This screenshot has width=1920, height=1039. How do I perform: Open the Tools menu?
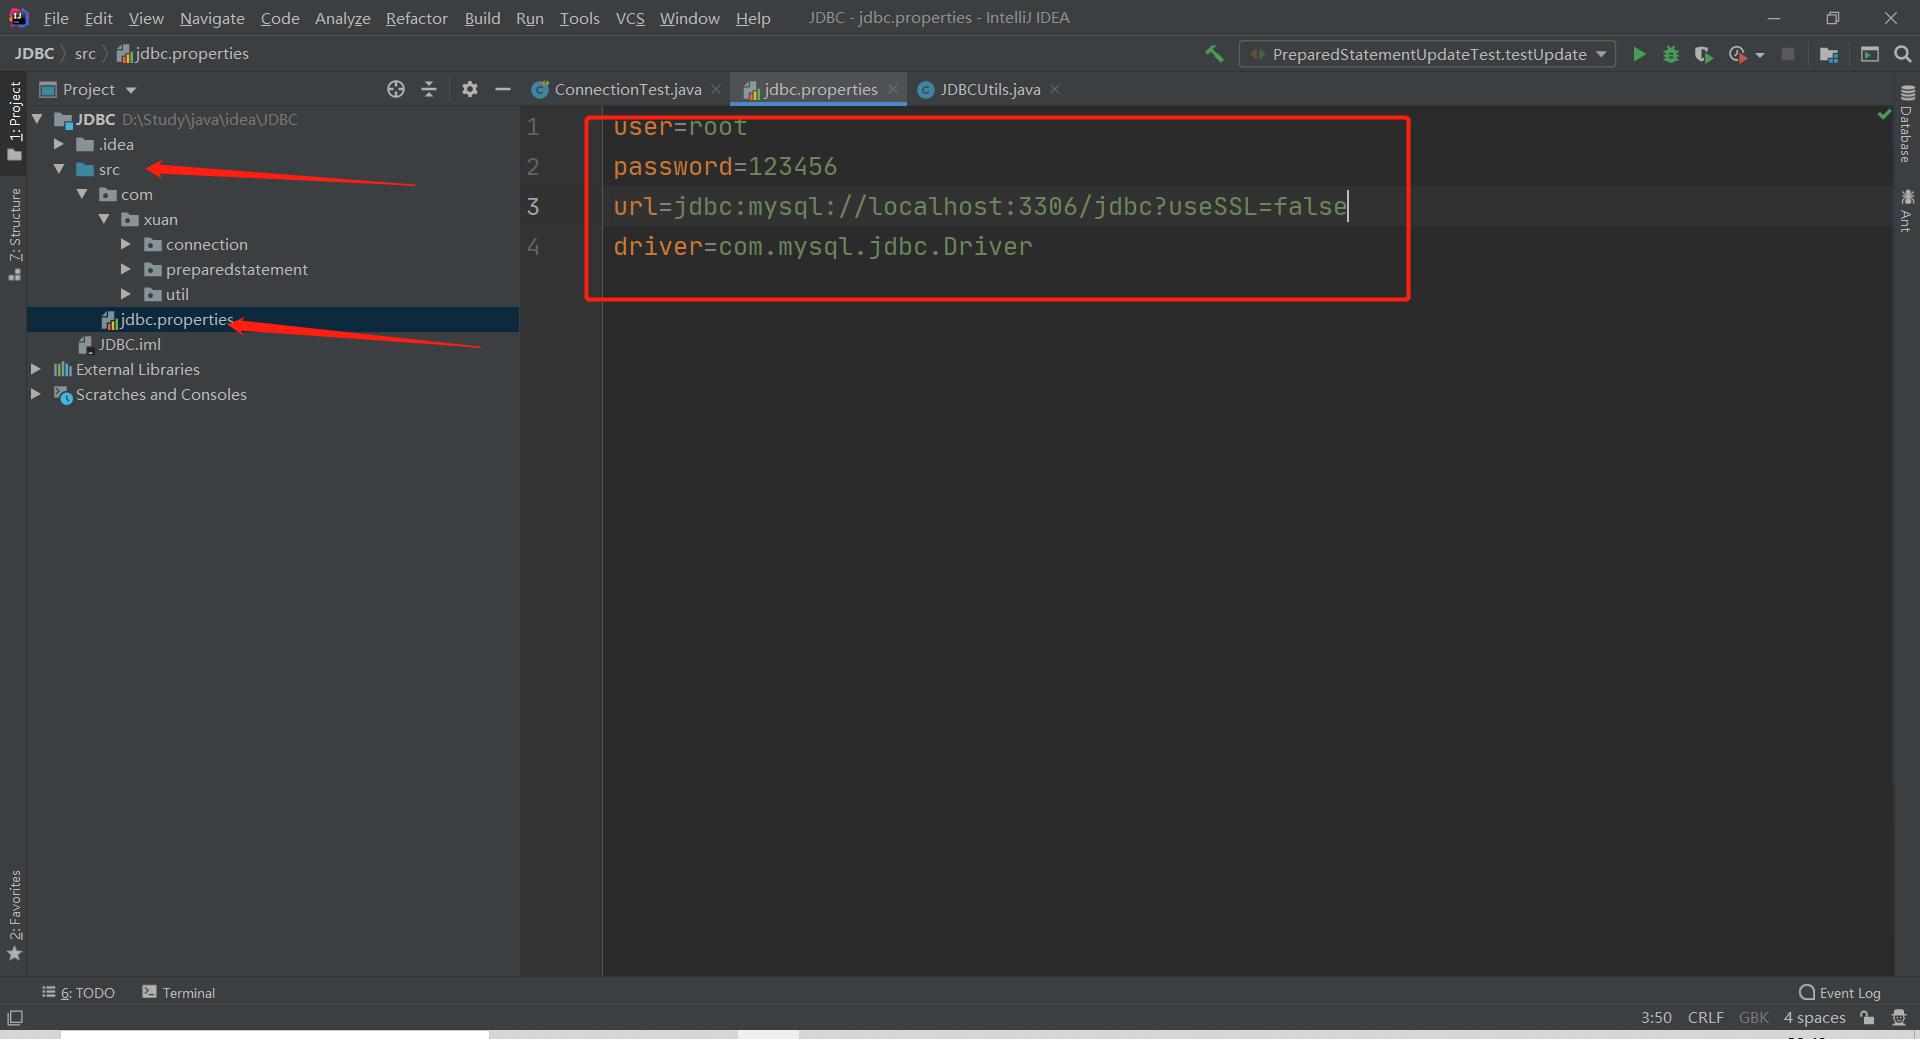click(x=579, y=18)
